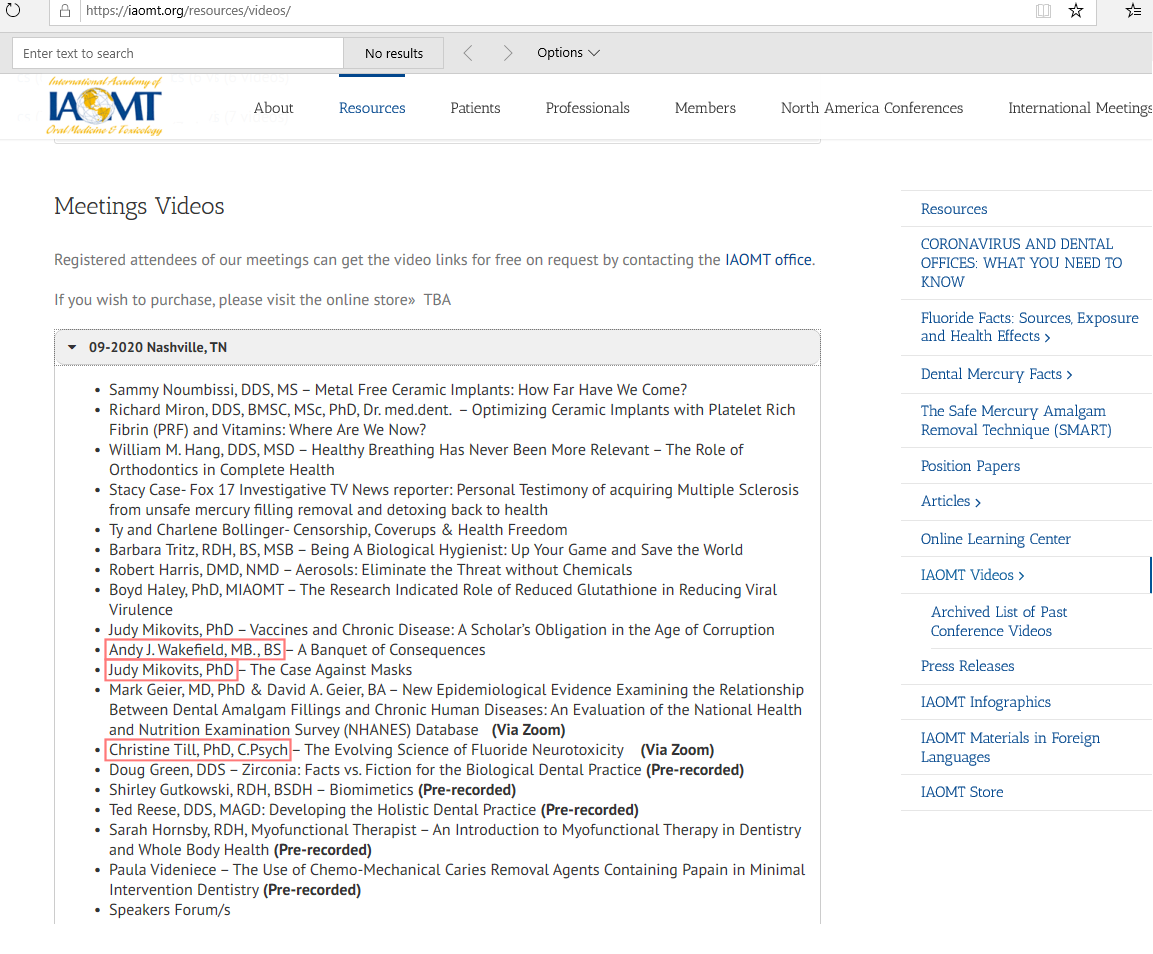Click the IAOMT office link
This screenshot has height=954, width=1153.
coord(768,260)
